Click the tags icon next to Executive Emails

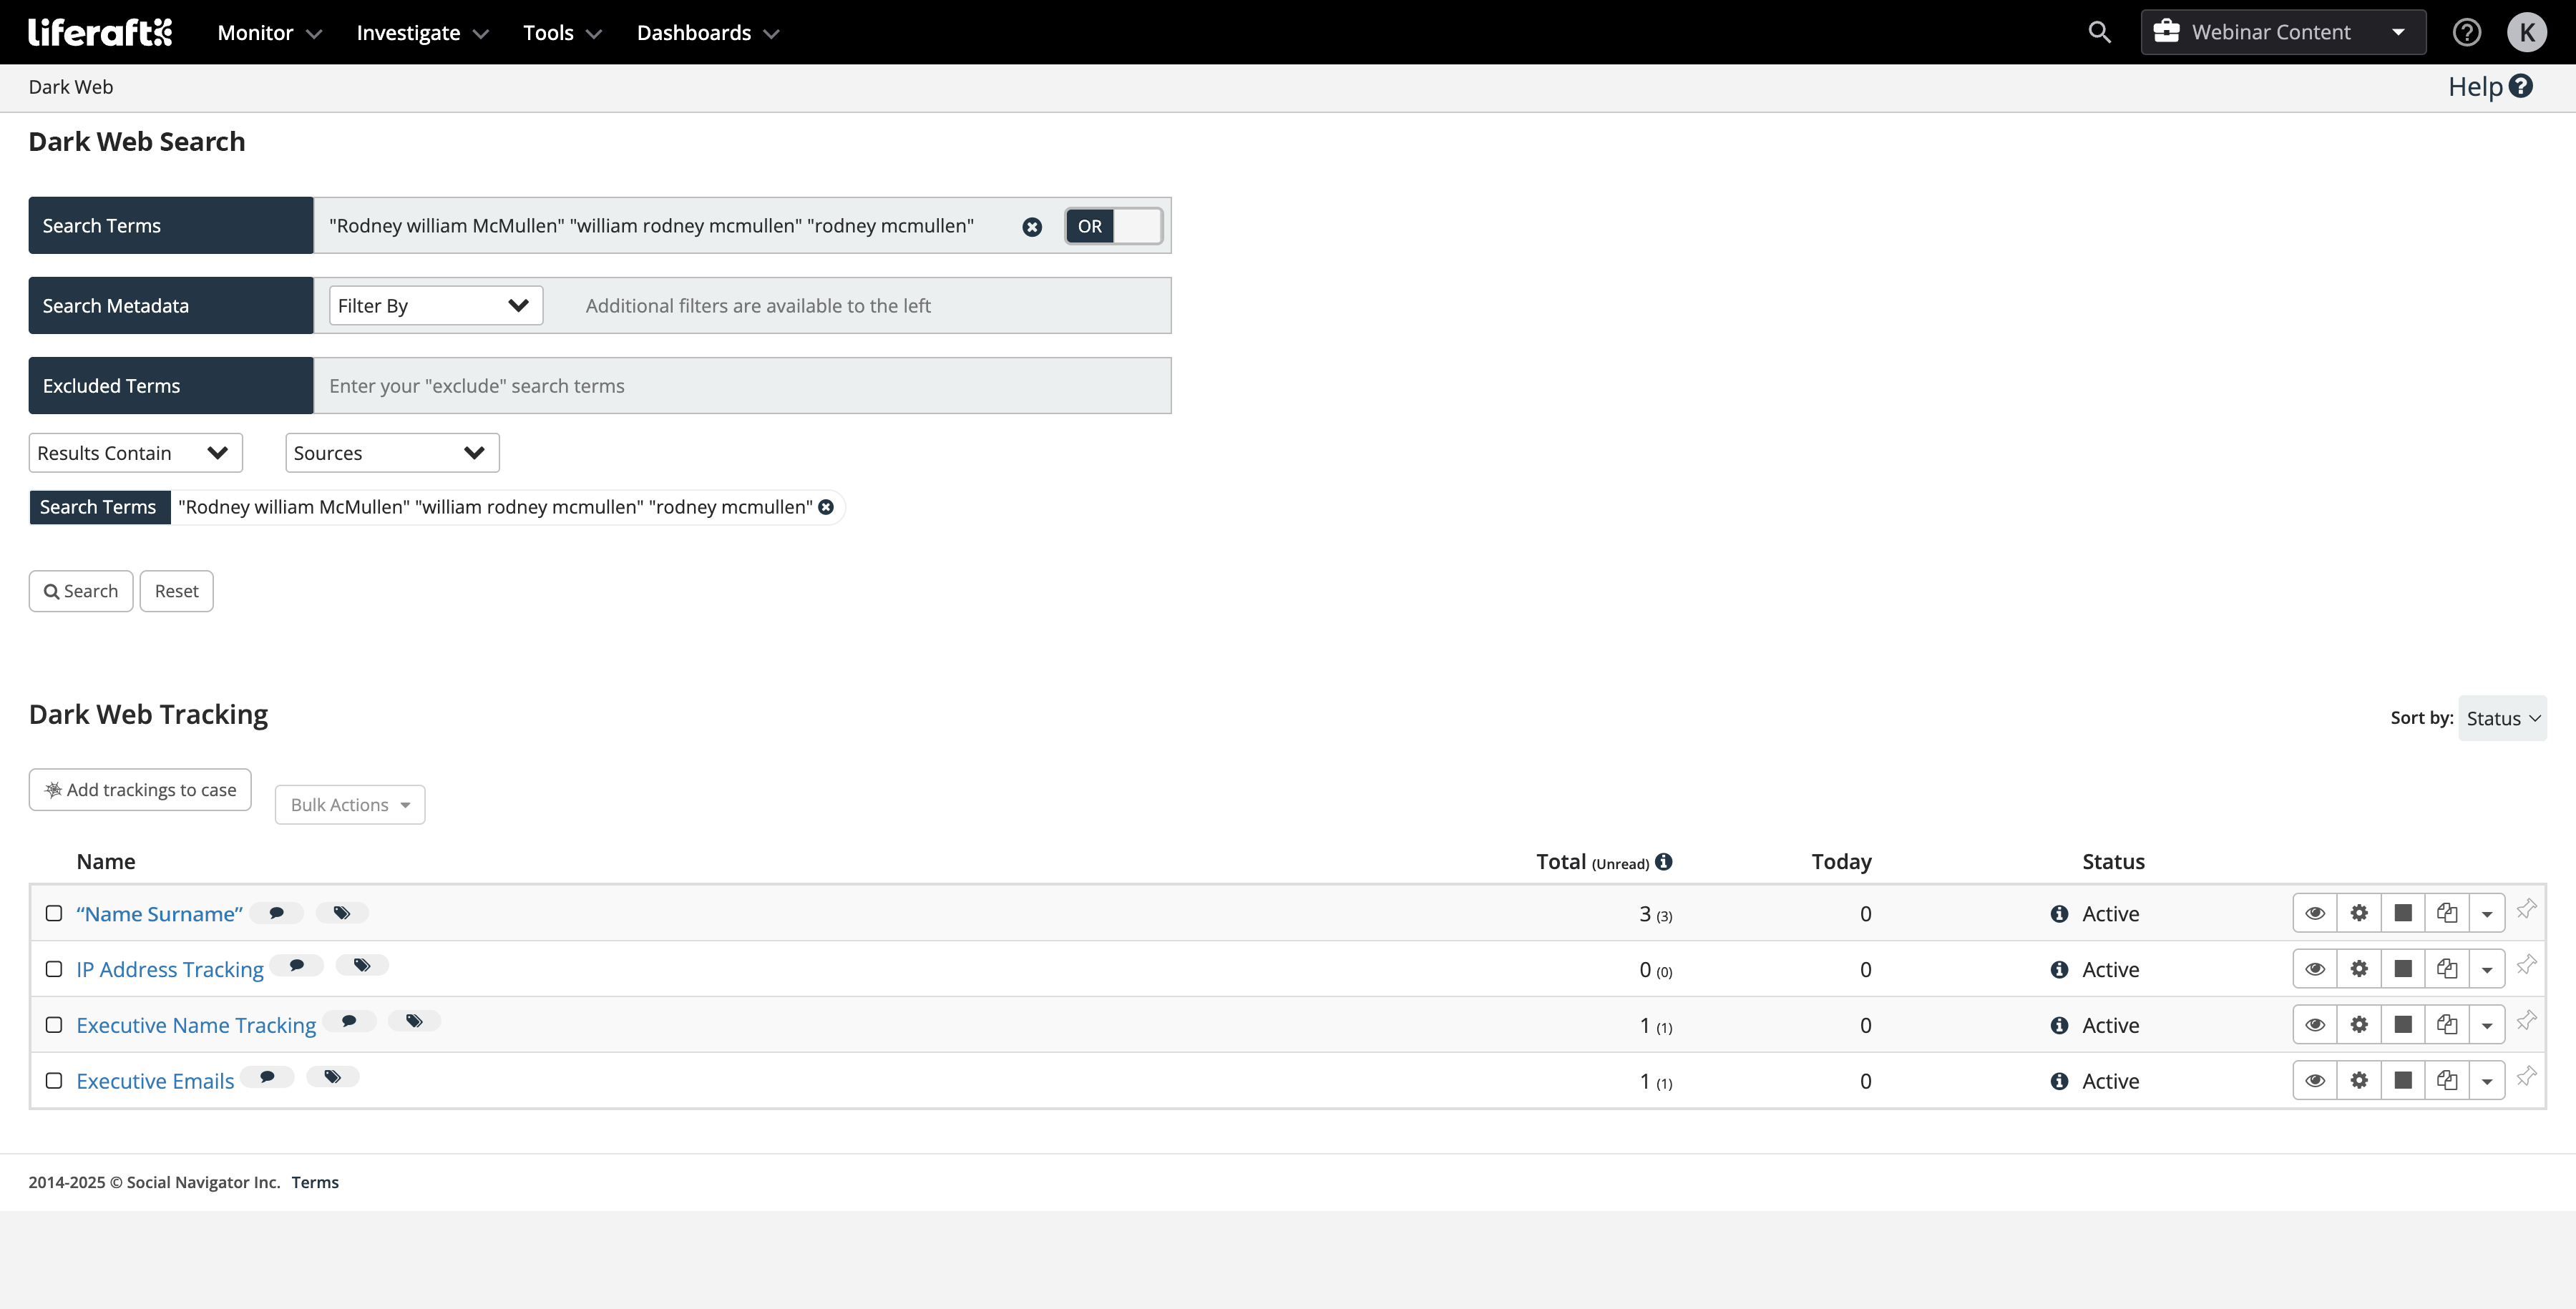point(332,1077)
